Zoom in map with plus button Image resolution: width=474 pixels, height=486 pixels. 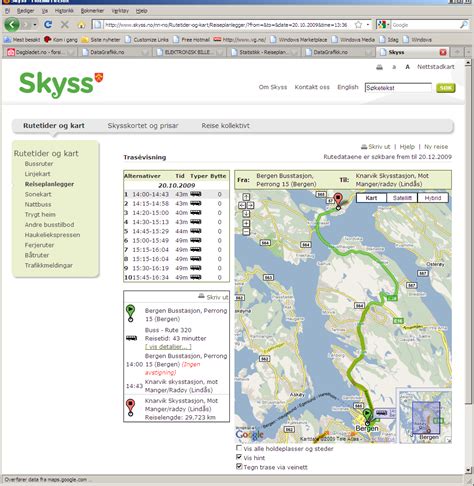point(246,223)
